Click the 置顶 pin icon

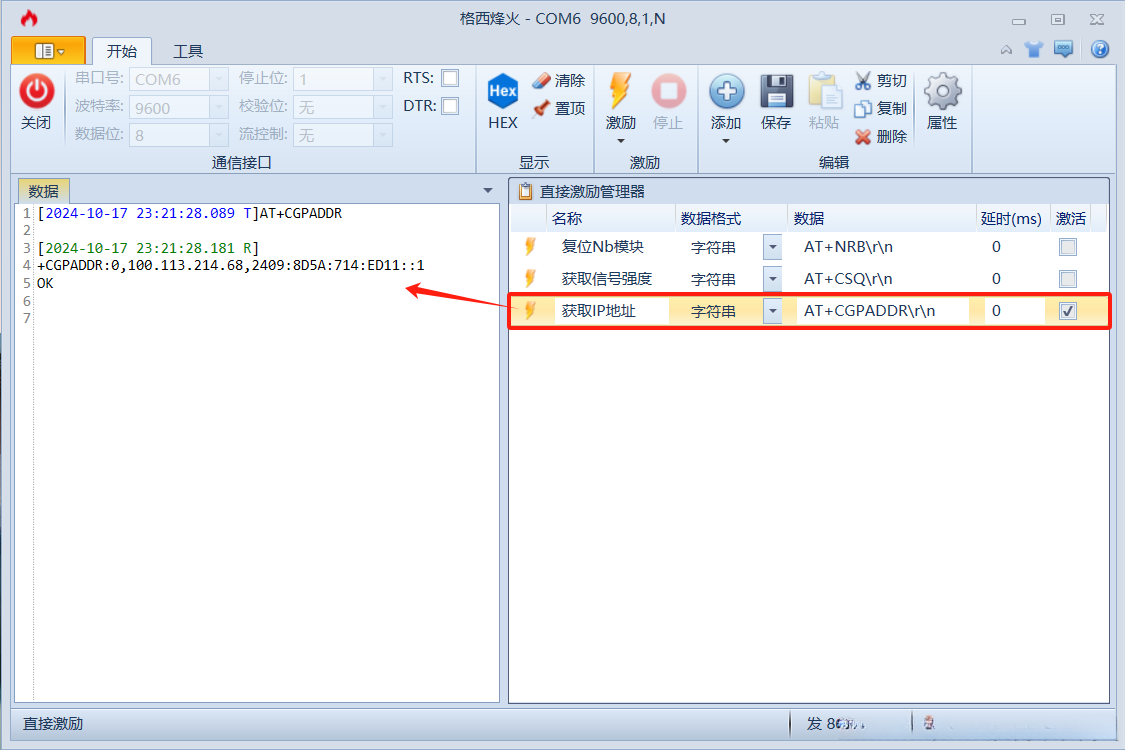coord(542,108)
